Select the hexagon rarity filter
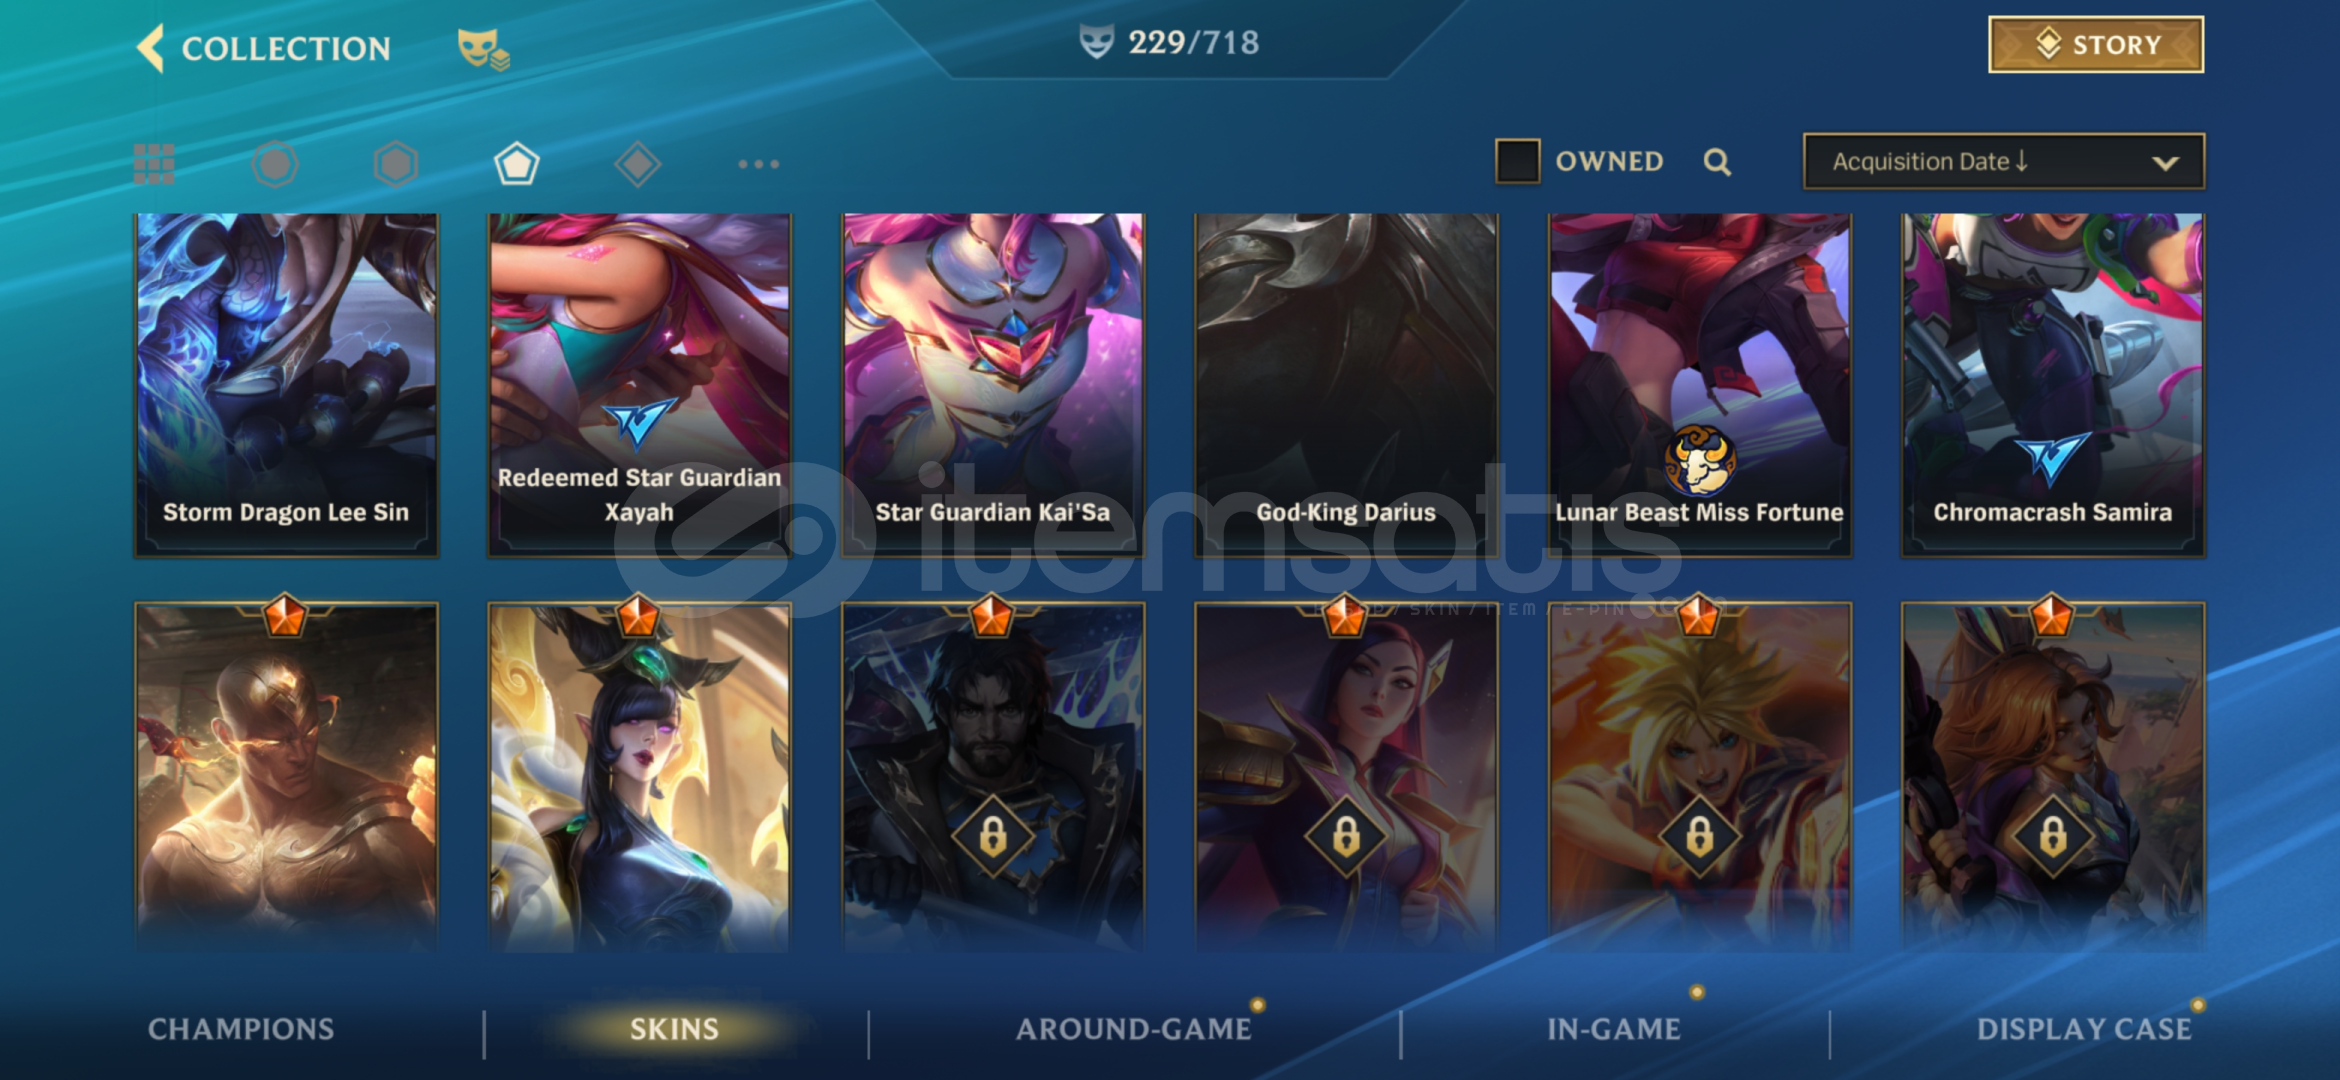 click(396, 164)
